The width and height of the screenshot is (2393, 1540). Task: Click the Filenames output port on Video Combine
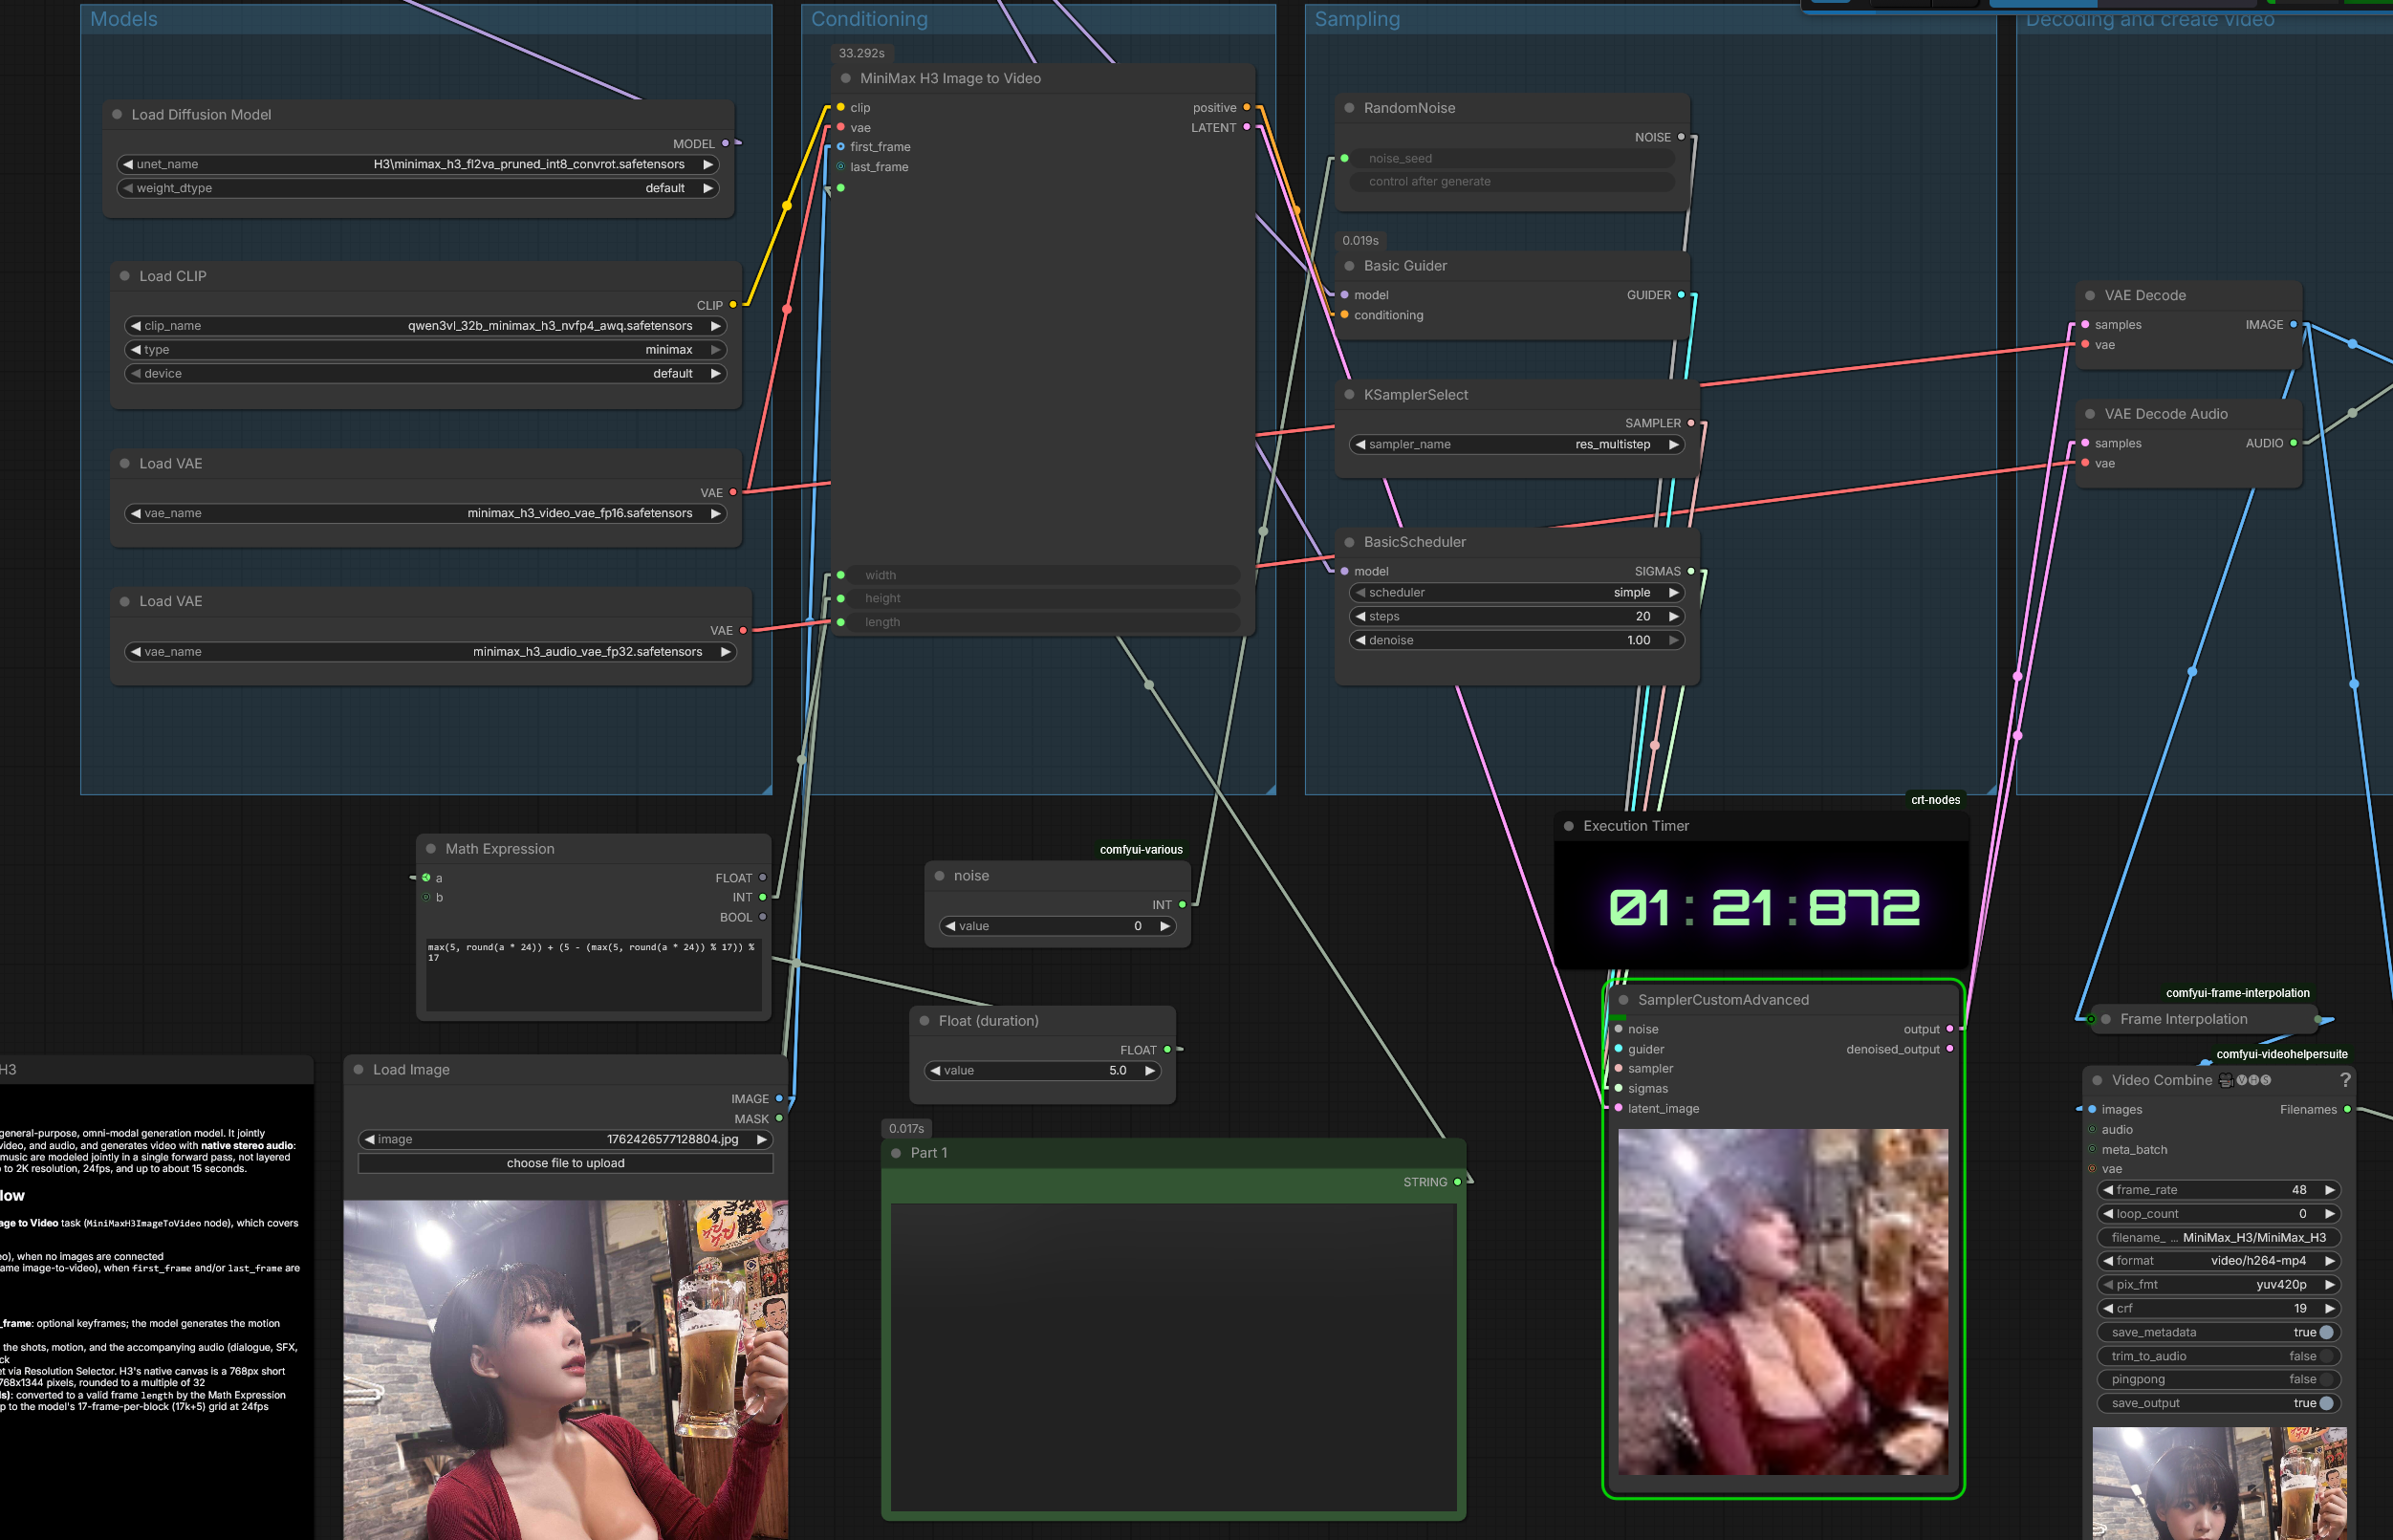coord(2347,1109)
